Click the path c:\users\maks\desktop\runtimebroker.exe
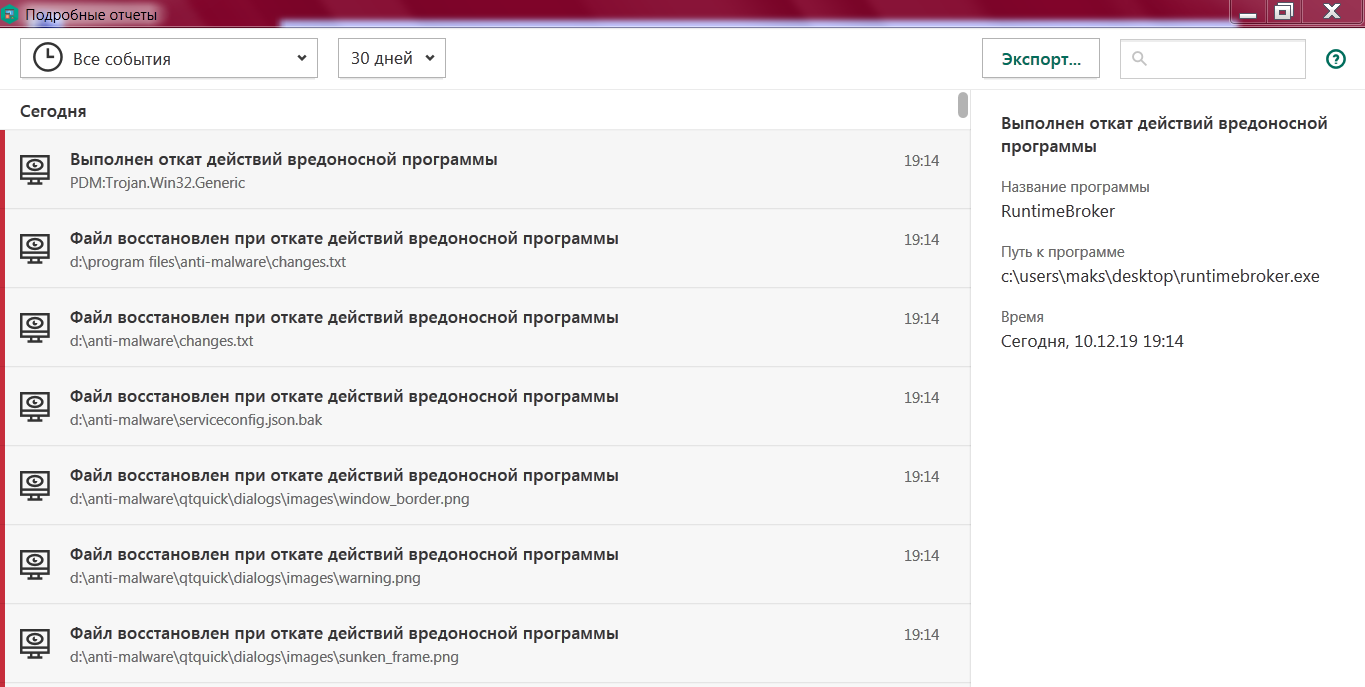The width and height of the screenshot is (1365, 687). [x=1160, y=276]
